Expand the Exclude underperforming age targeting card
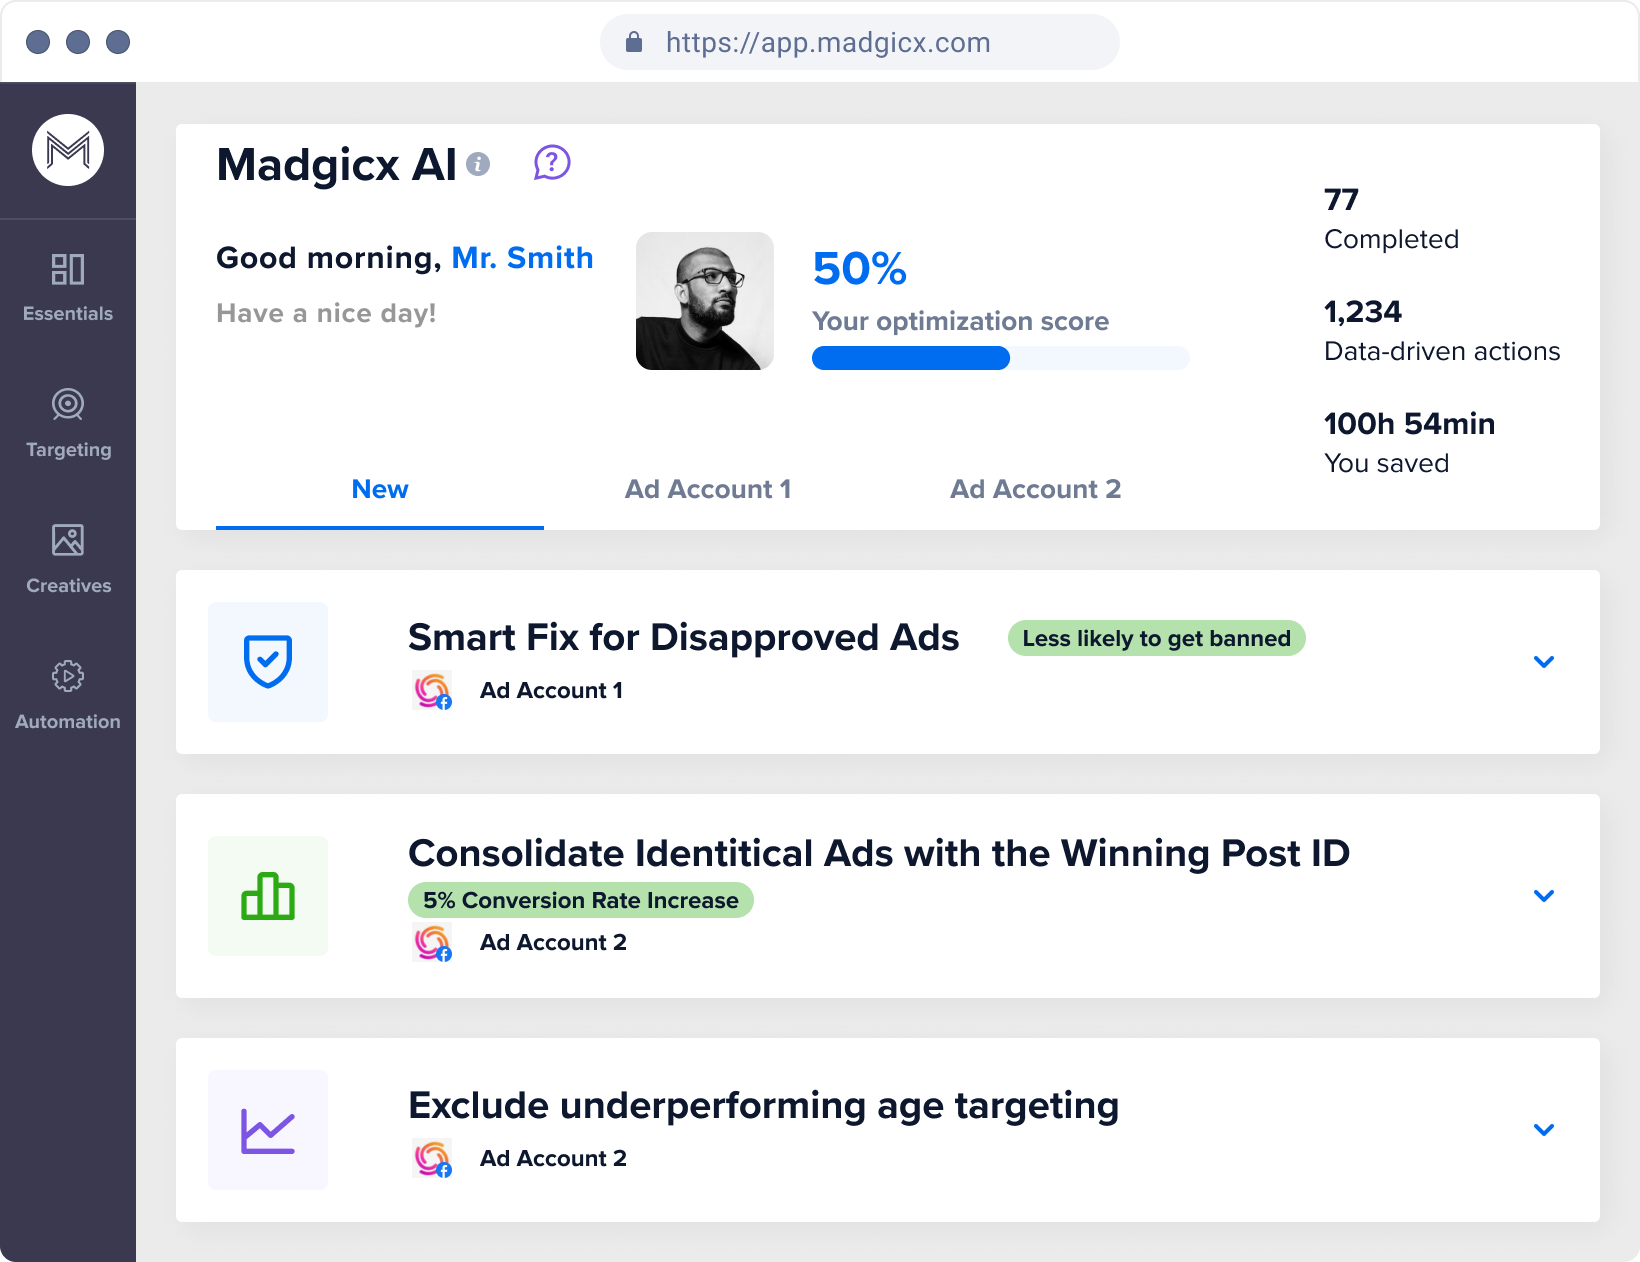 click(1544, 1130)
